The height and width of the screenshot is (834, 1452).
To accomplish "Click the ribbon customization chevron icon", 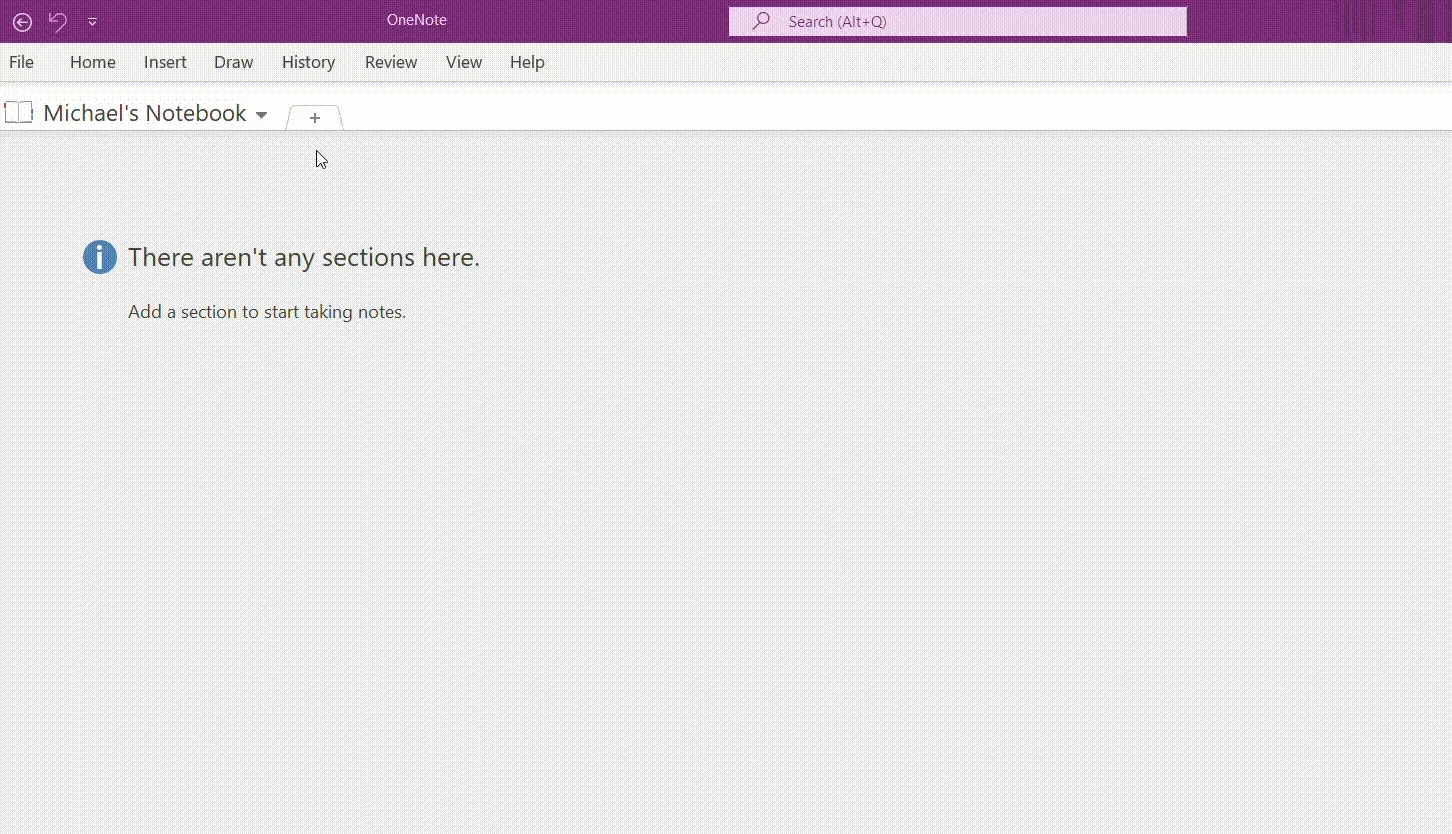I will coord(92,21).
